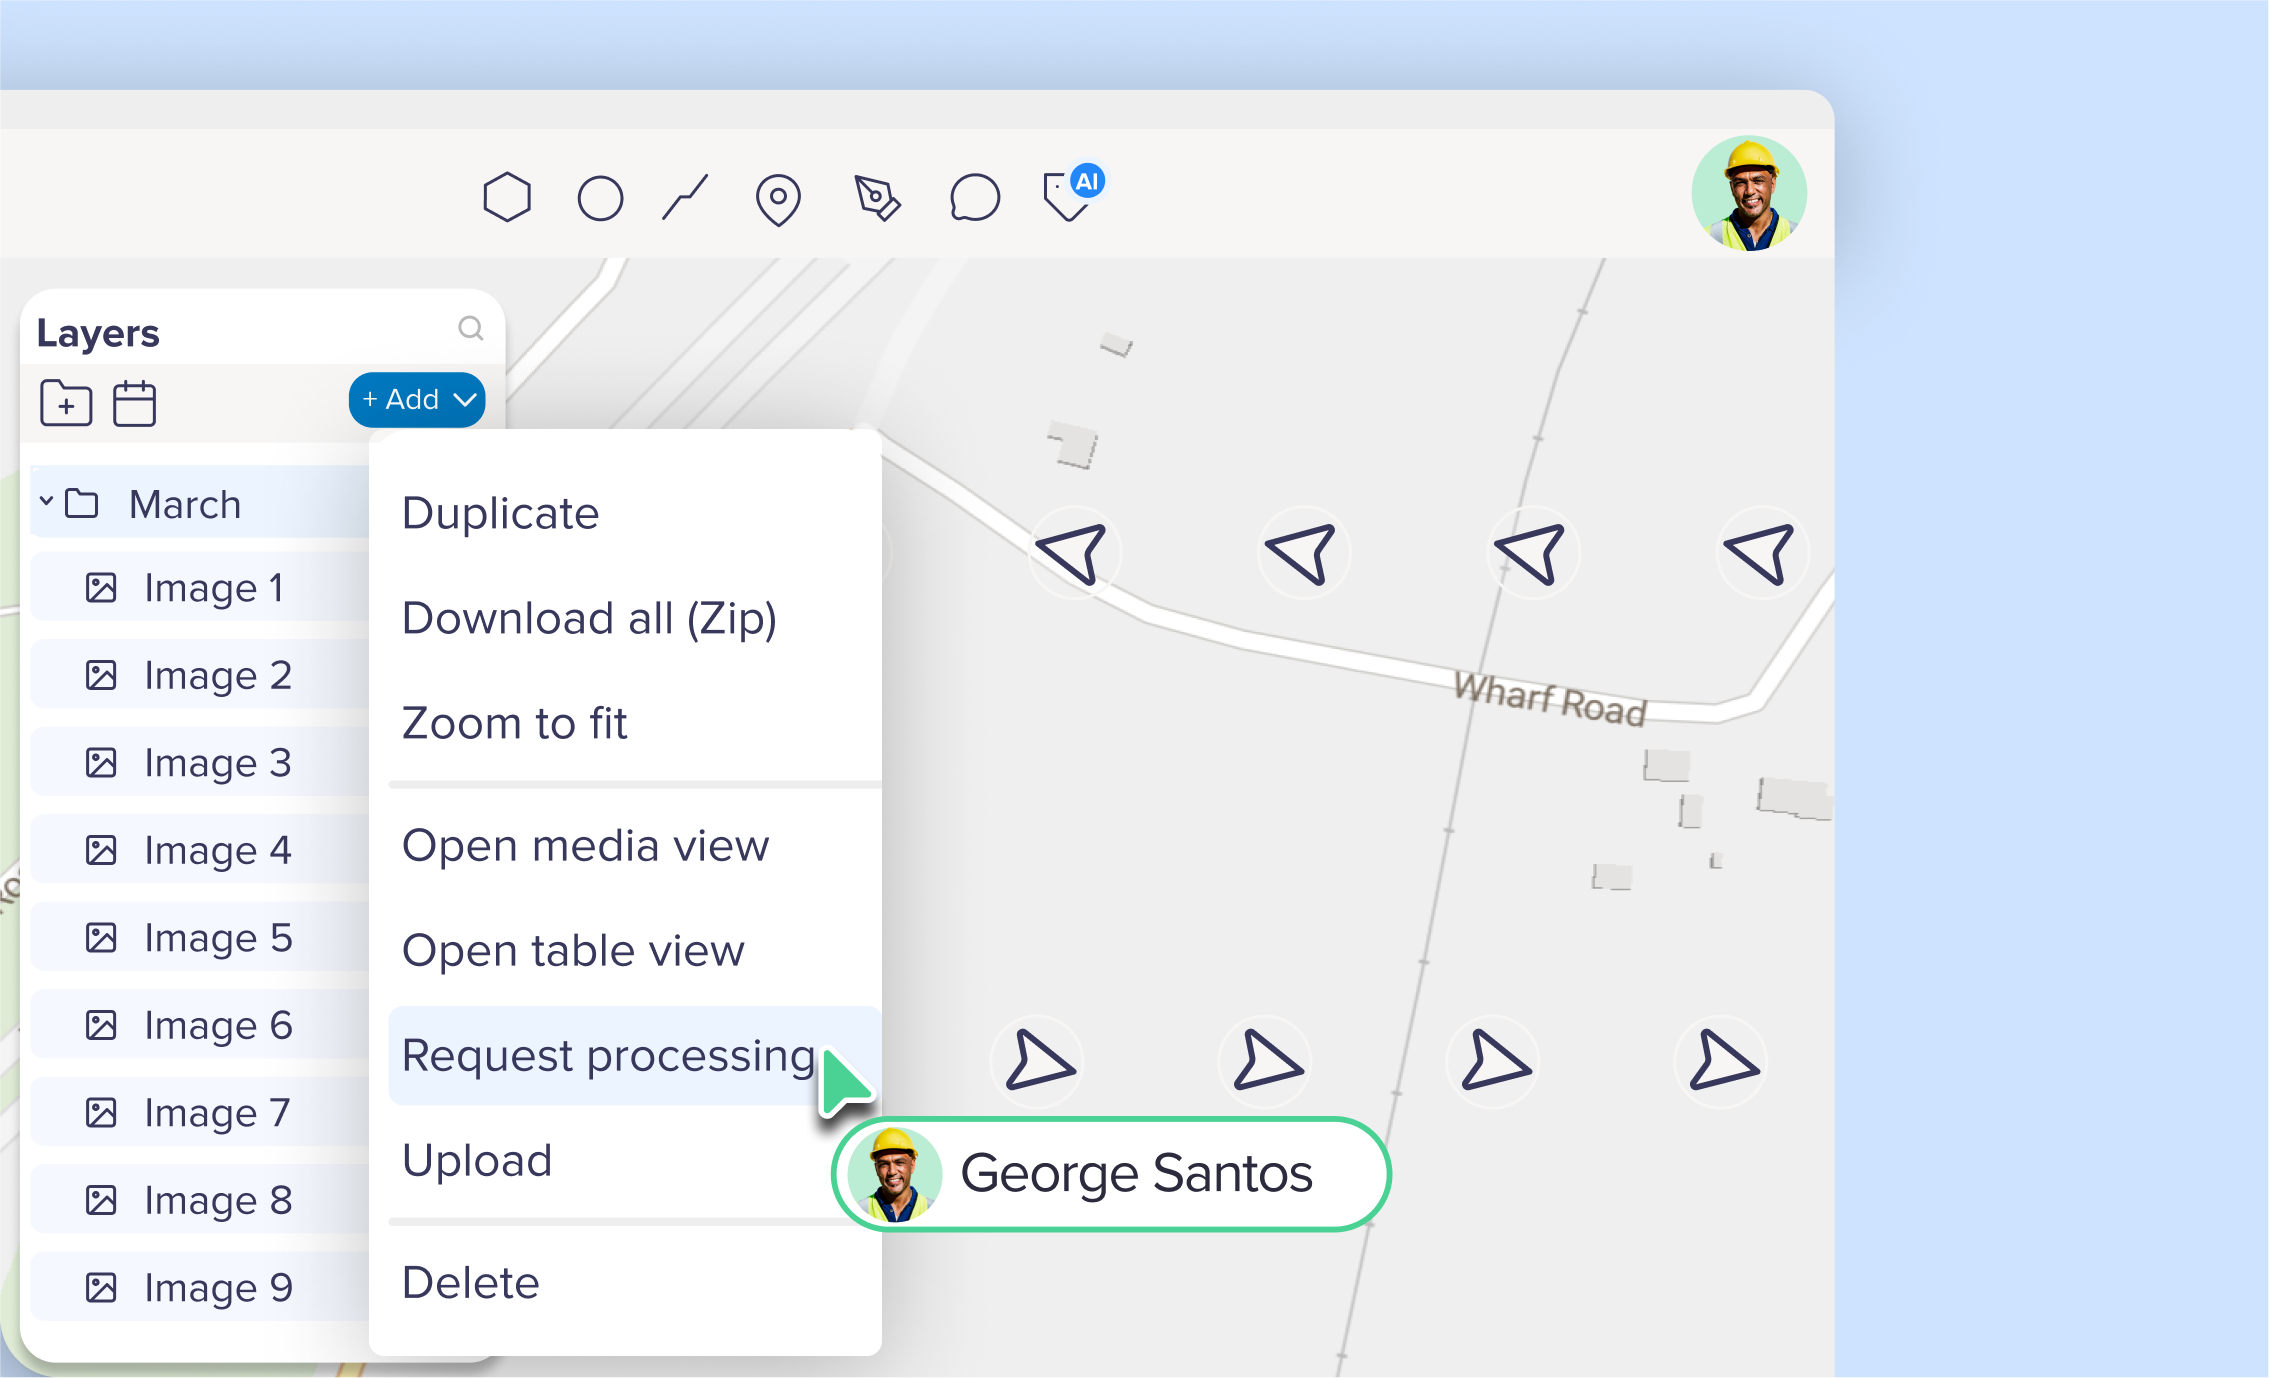The width and height of the screenshot is (2269, 1378).
Task: Open the calendar date filter icon
Action: click(x=134, y=404)
